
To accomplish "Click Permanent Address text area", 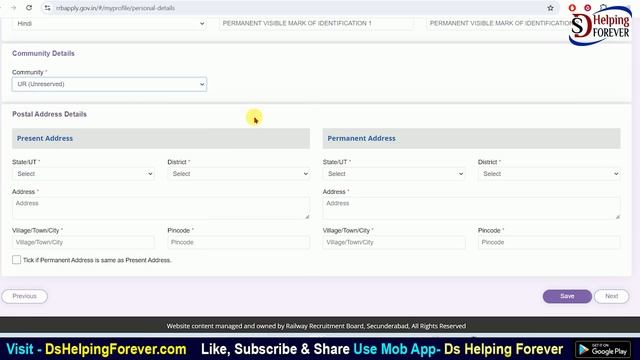I will (471, 208).
